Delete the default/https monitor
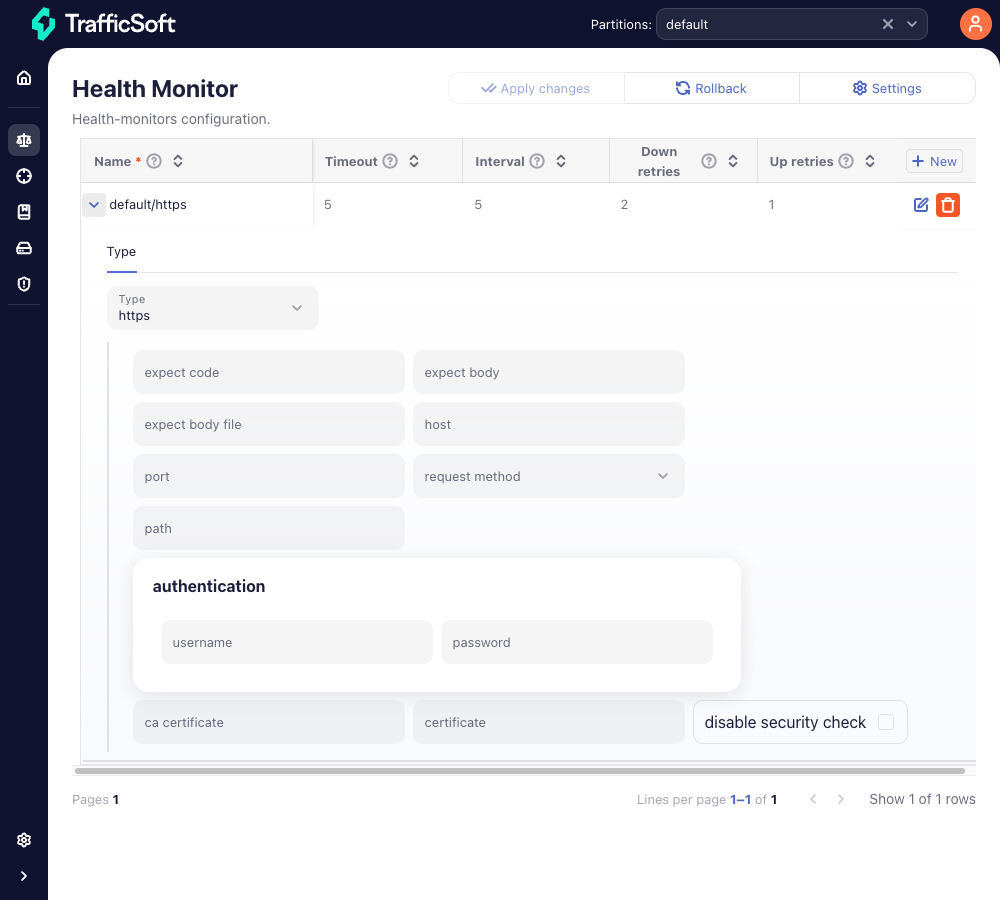The height and width of the screenshot is (900, 1000). (x=948, y=205)
